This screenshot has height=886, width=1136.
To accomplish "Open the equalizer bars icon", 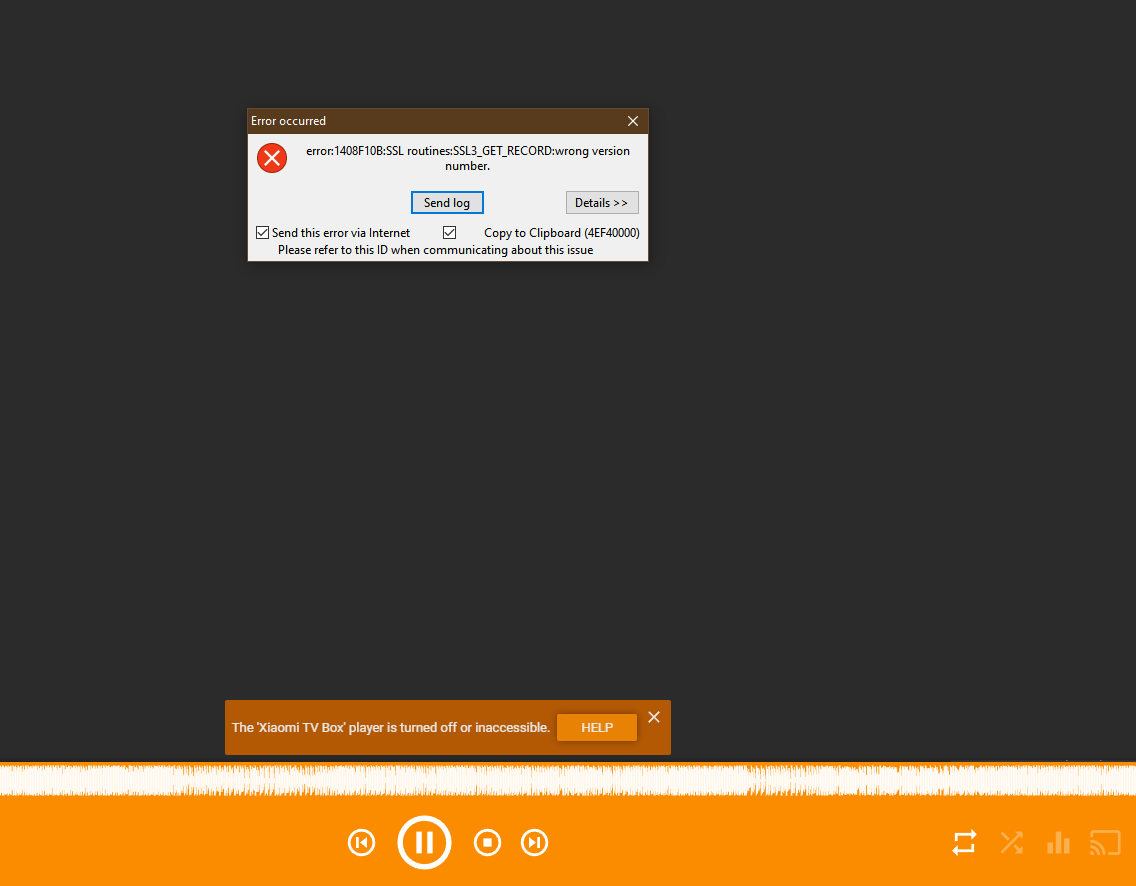I will [1058, 843].
